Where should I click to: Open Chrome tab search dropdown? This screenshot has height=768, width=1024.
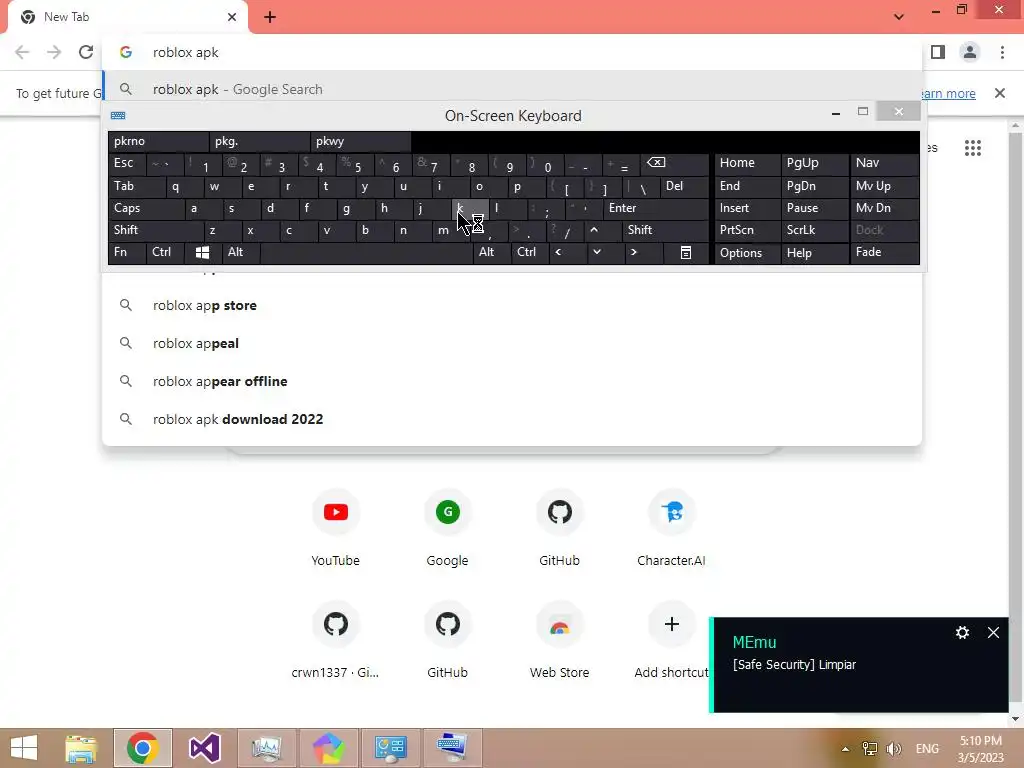(x=899, y=17)
